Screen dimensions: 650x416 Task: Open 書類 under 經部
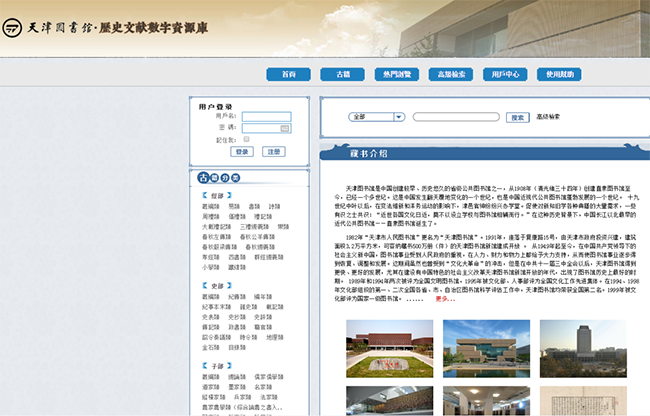pyautogui.click(x=254, y=206)
